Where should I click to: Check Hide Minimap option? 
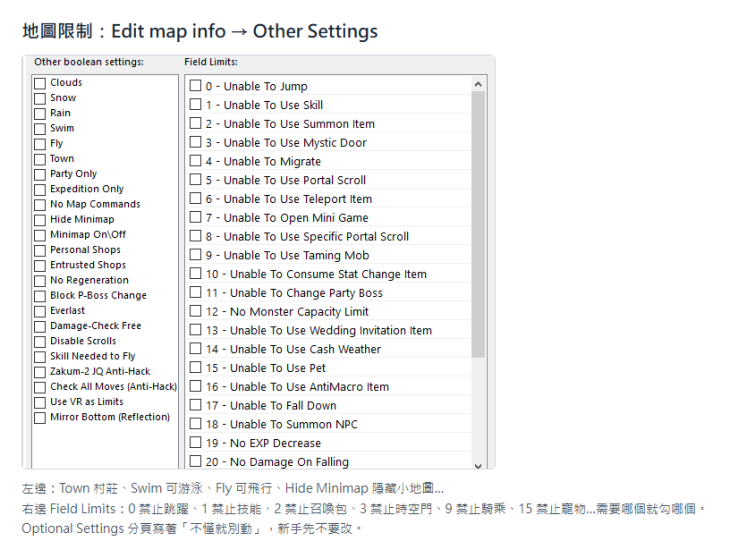point(40,220)
